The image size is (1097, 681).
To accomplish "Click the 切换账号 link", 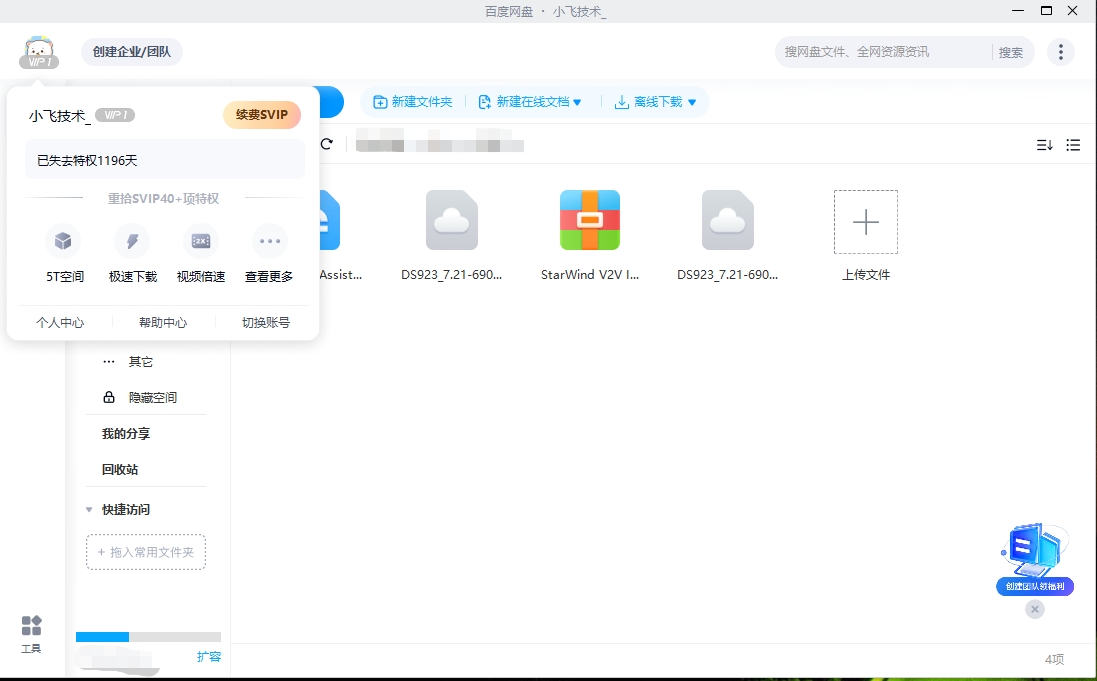I will 266,323.
